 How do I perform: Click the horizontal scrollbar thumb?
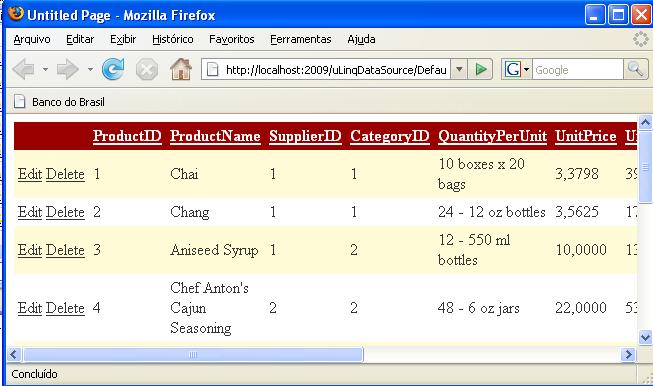point(193,355)
